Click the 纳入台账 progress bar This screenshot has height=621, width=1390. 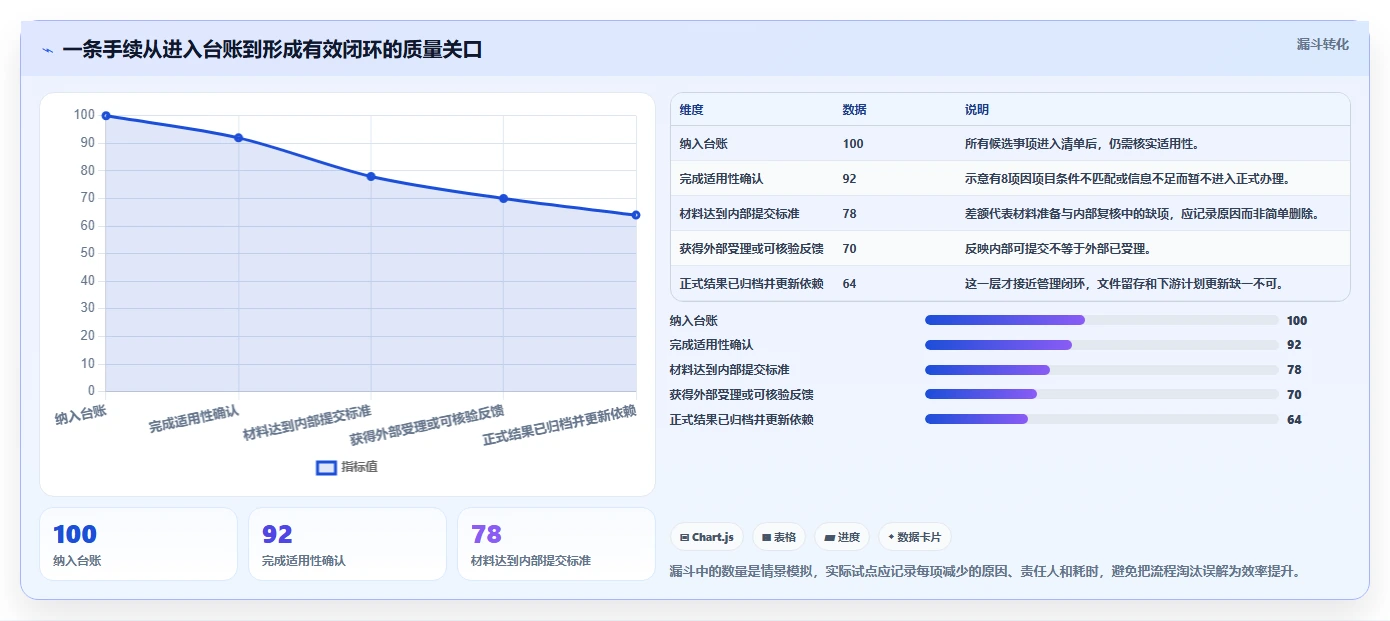pyautogui.click(x=1101, y=320)
